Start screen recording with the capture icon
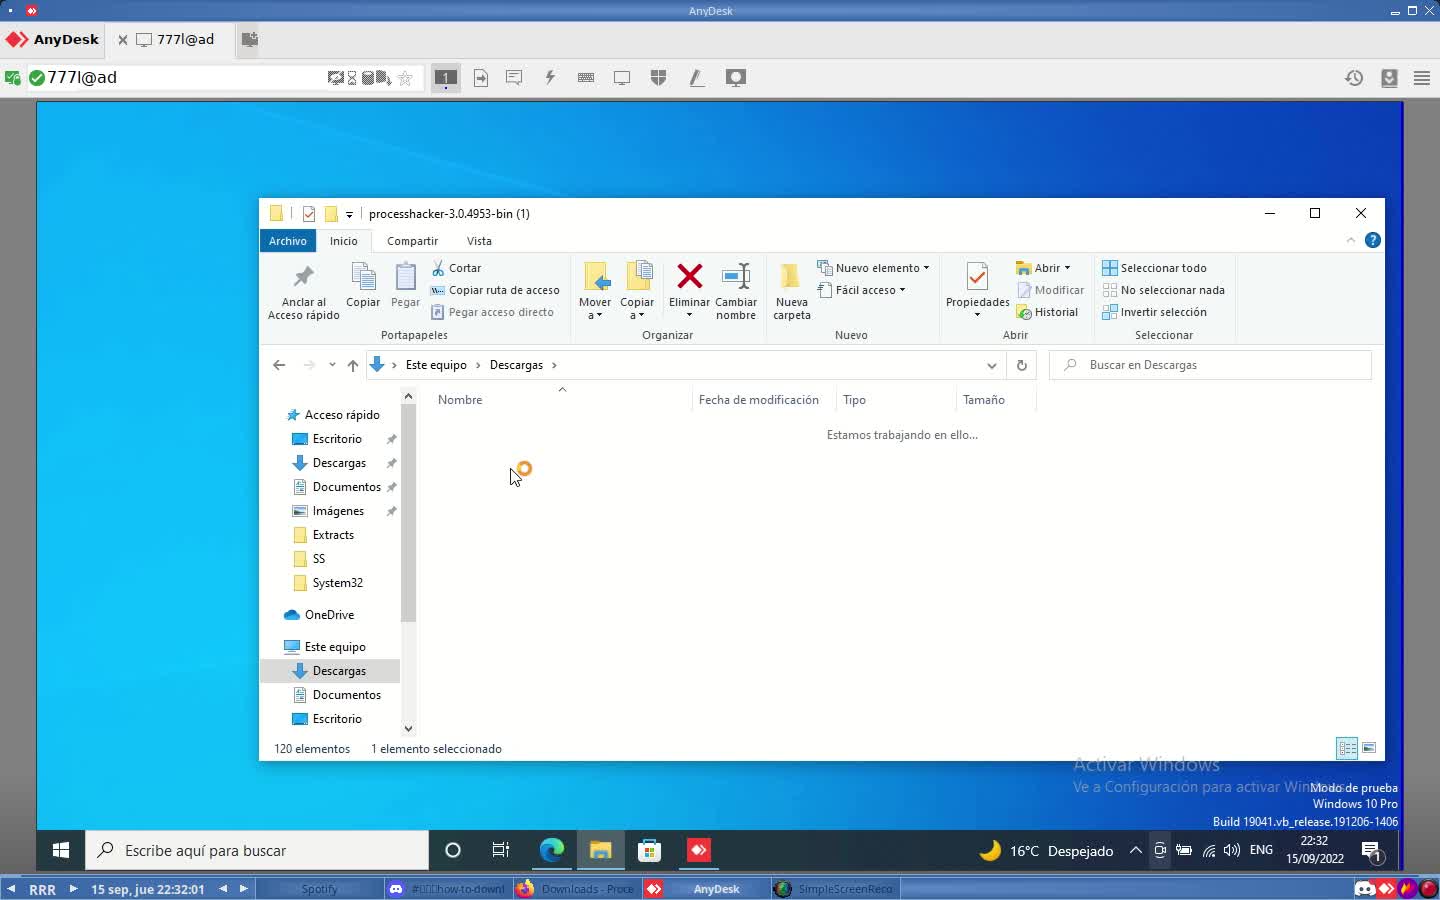 pyautogui.click(x=736, y=78)
